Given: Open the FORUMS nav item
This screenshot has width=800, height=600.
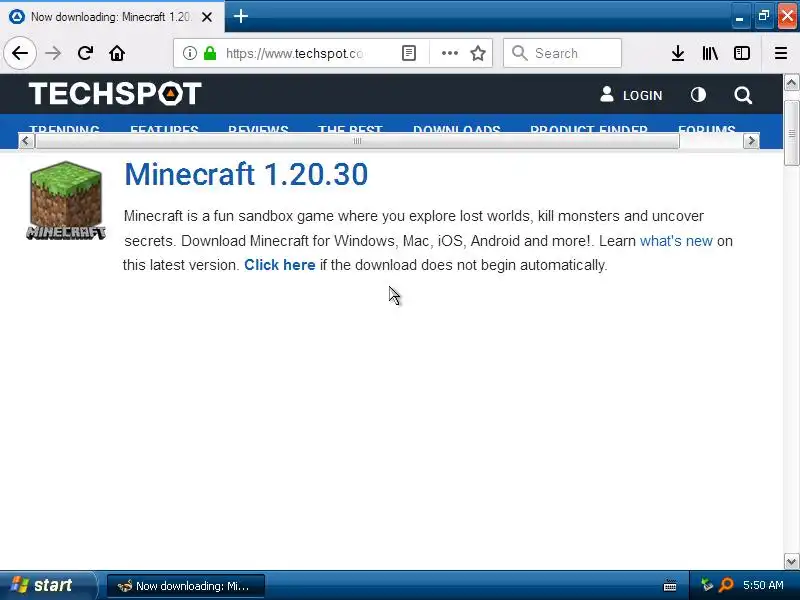Looking at the screenshot, I should 707,129.
